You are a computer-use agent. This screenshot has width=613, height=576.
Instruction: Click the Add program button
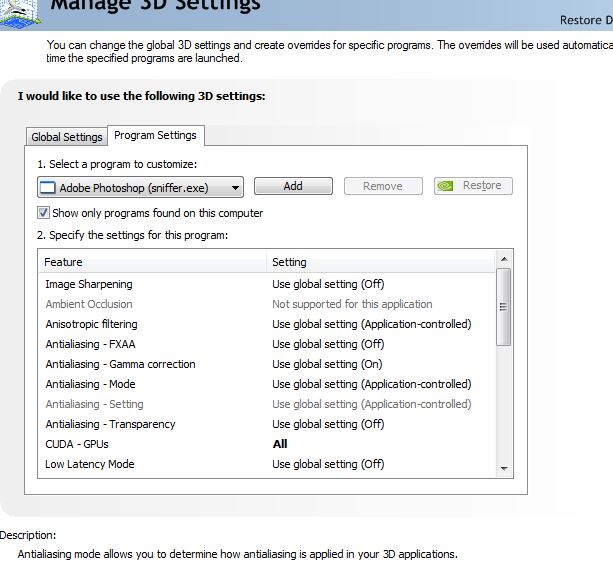tap(293, 186)
